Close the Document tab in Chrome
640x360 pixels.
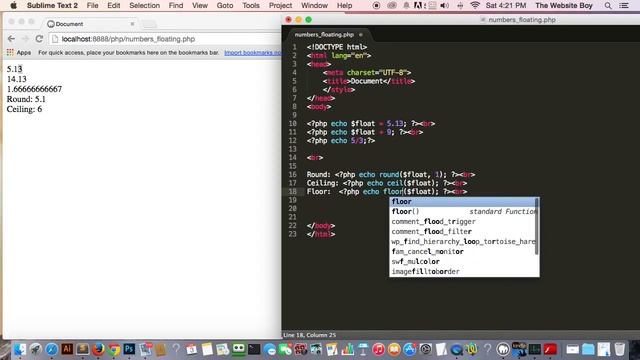click(132, 24)
